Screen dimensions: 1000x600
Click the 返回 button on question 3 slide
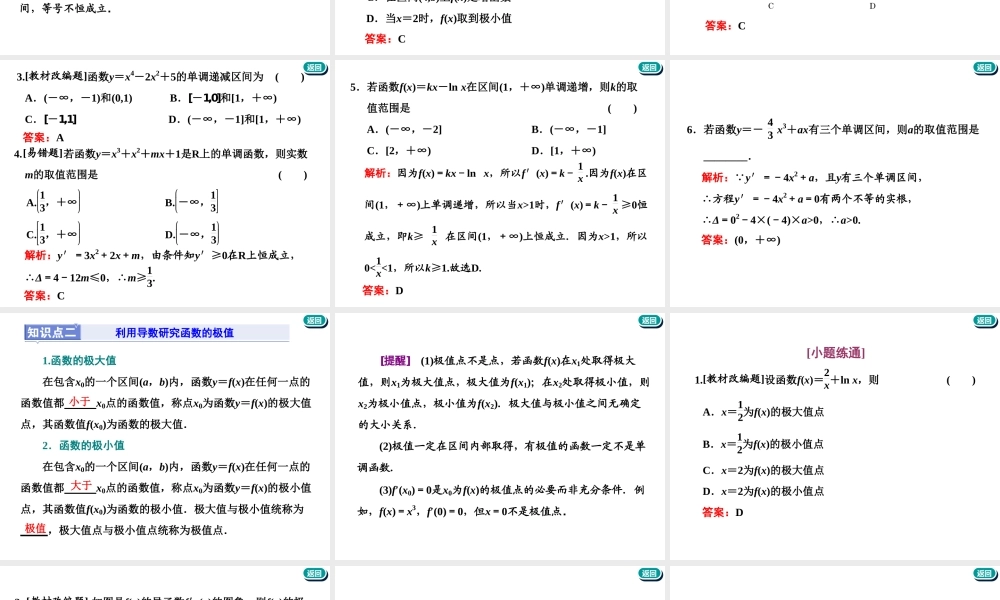click(x=314, y=68)
